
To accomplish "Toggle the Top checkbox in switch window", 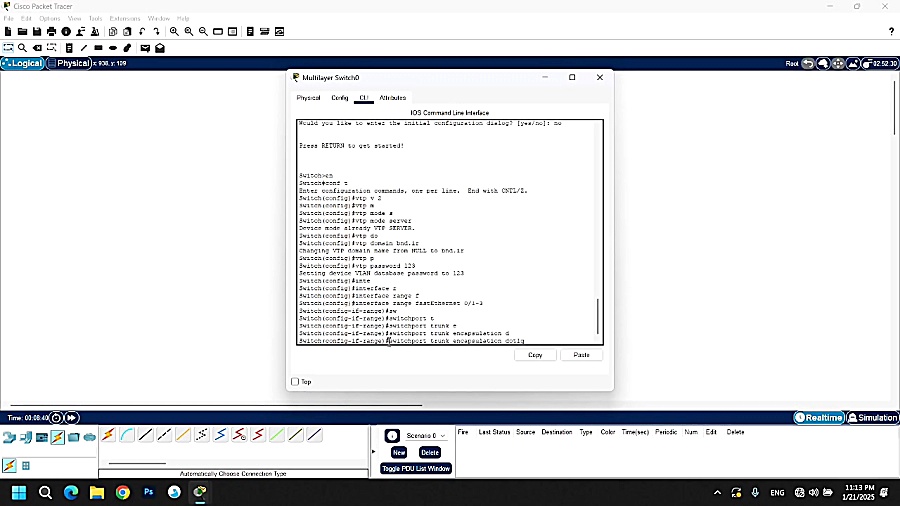I will 295,382.
